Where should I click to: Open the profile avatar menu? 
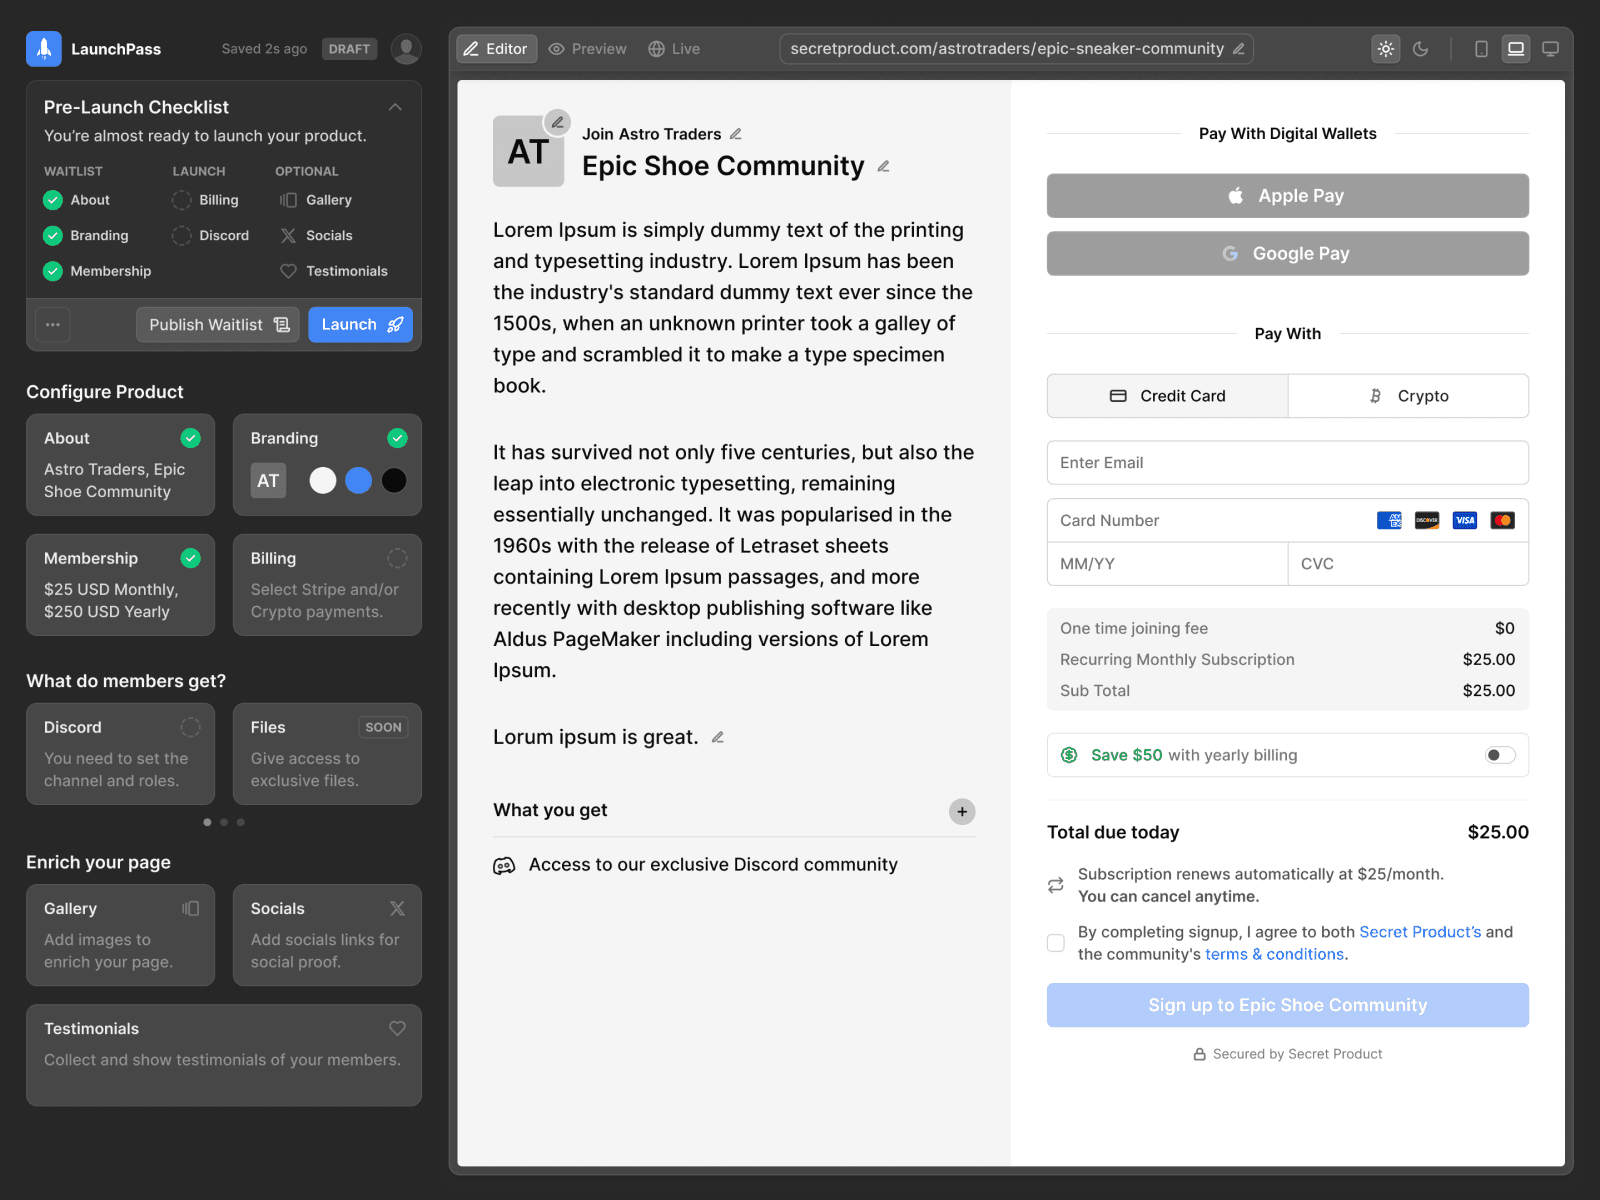pos(406,48)
